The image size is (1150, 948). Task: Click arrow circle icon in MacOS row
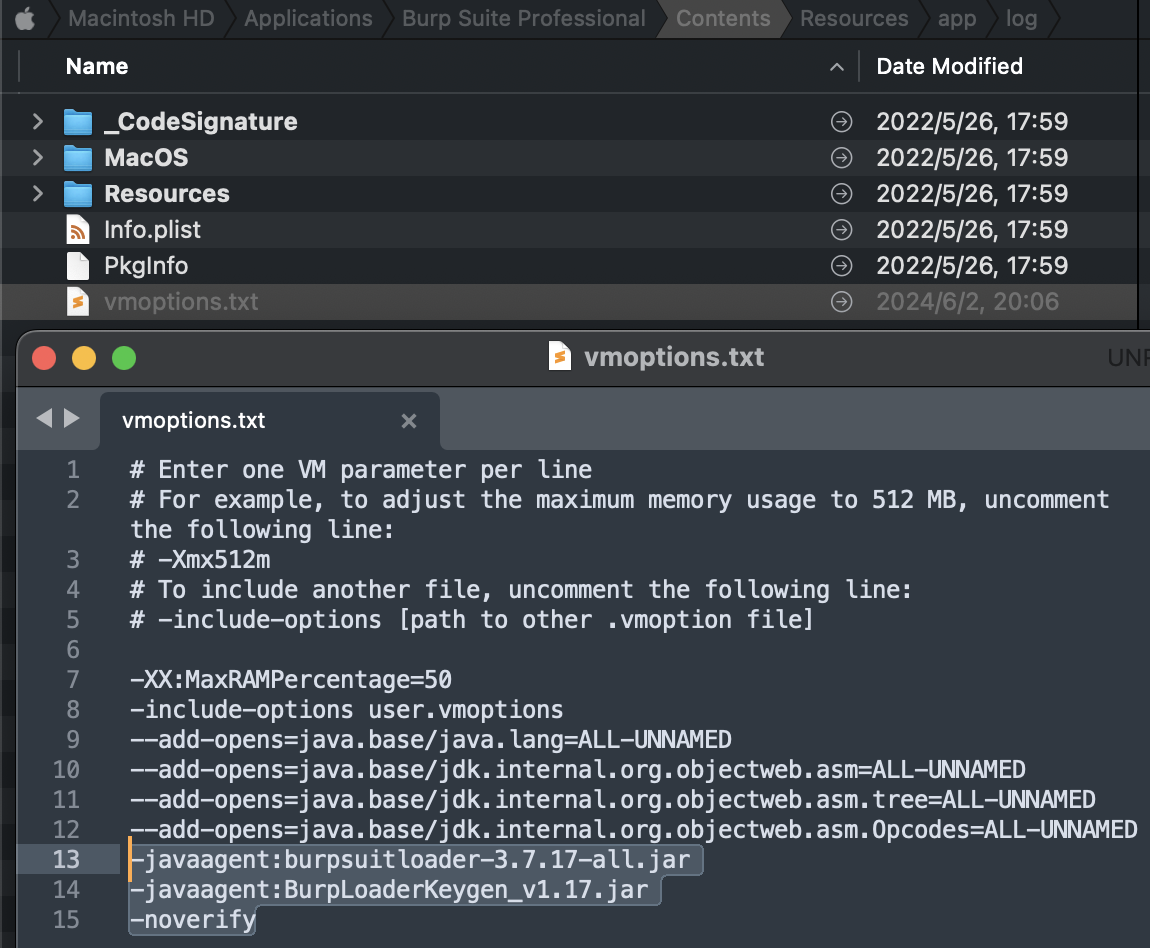pyautogui.click(x=841, y=158)
